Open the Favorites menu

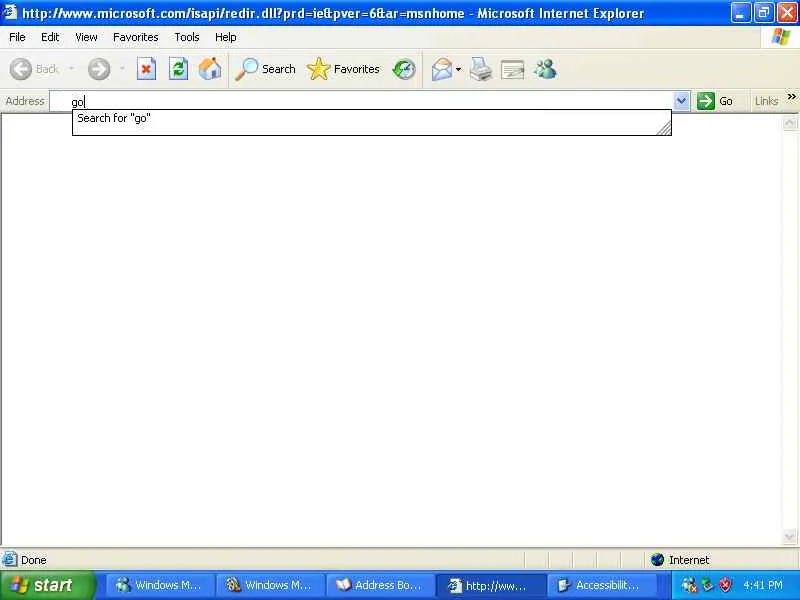[x=136, y=37]
